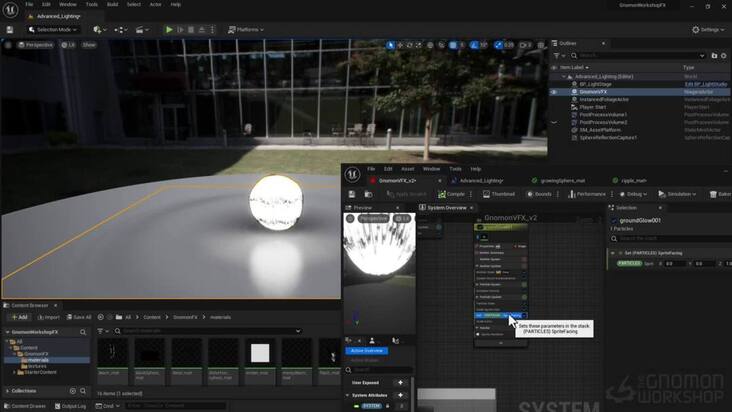Select the white material thumbnail in Content Browser
Viewport: 732px width, 412px height.
click(260, 353)
